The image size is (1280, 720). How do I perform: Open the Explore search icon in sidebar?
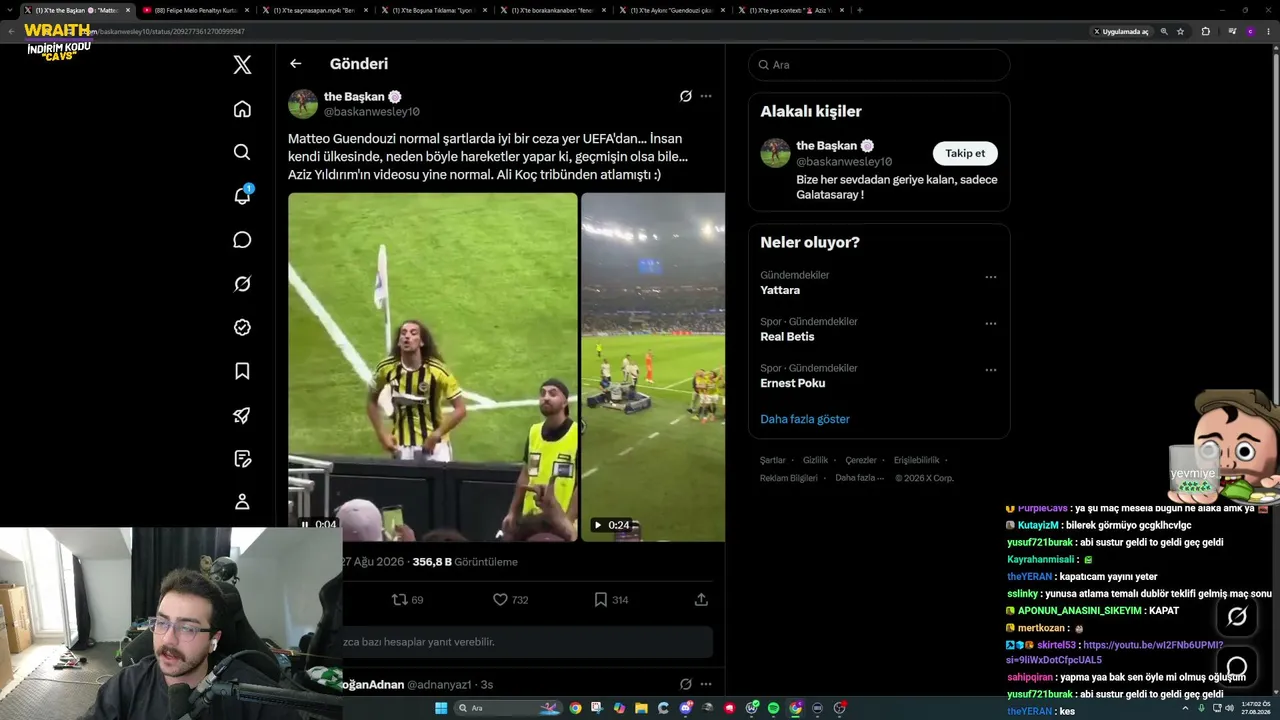pos(242,152)
